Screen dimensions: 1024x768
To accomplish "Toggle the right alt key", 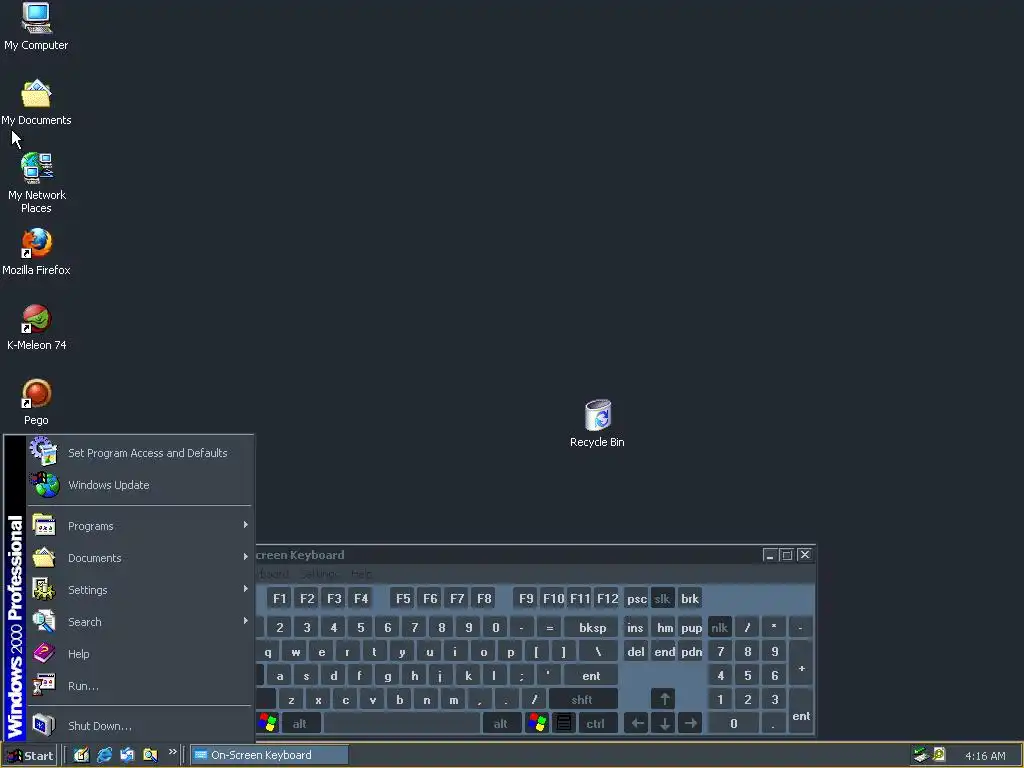I will coord(501,723).
